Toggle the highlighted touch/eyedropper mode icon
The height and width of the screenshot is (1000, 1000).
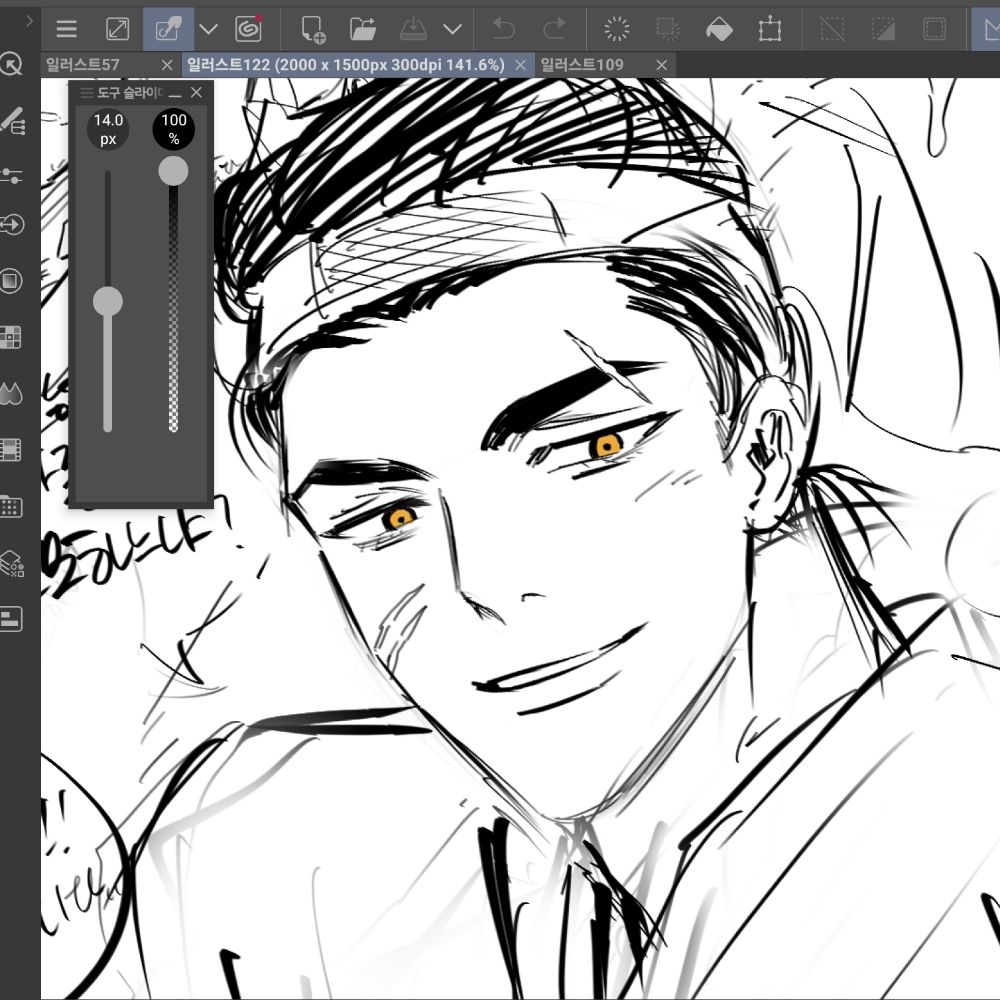[168, 29]
